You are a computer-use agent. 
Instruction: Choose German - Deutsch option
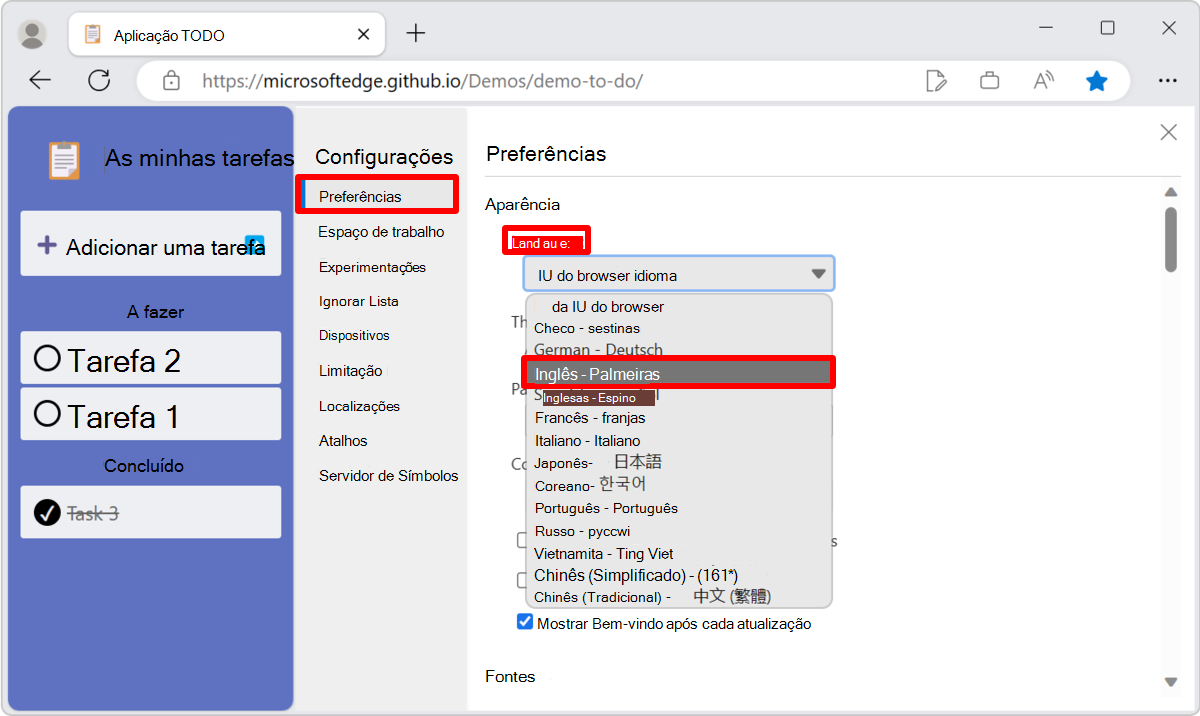[678, 350]
